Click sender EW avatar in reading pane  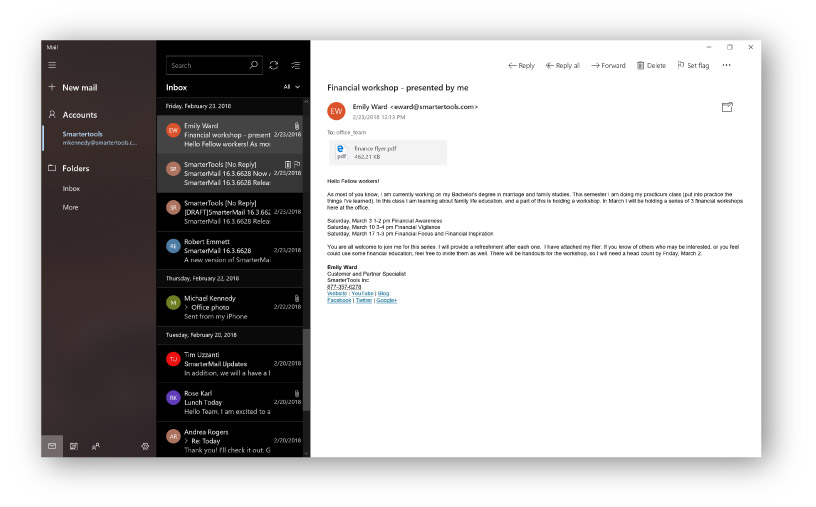[x=336, y=111]
